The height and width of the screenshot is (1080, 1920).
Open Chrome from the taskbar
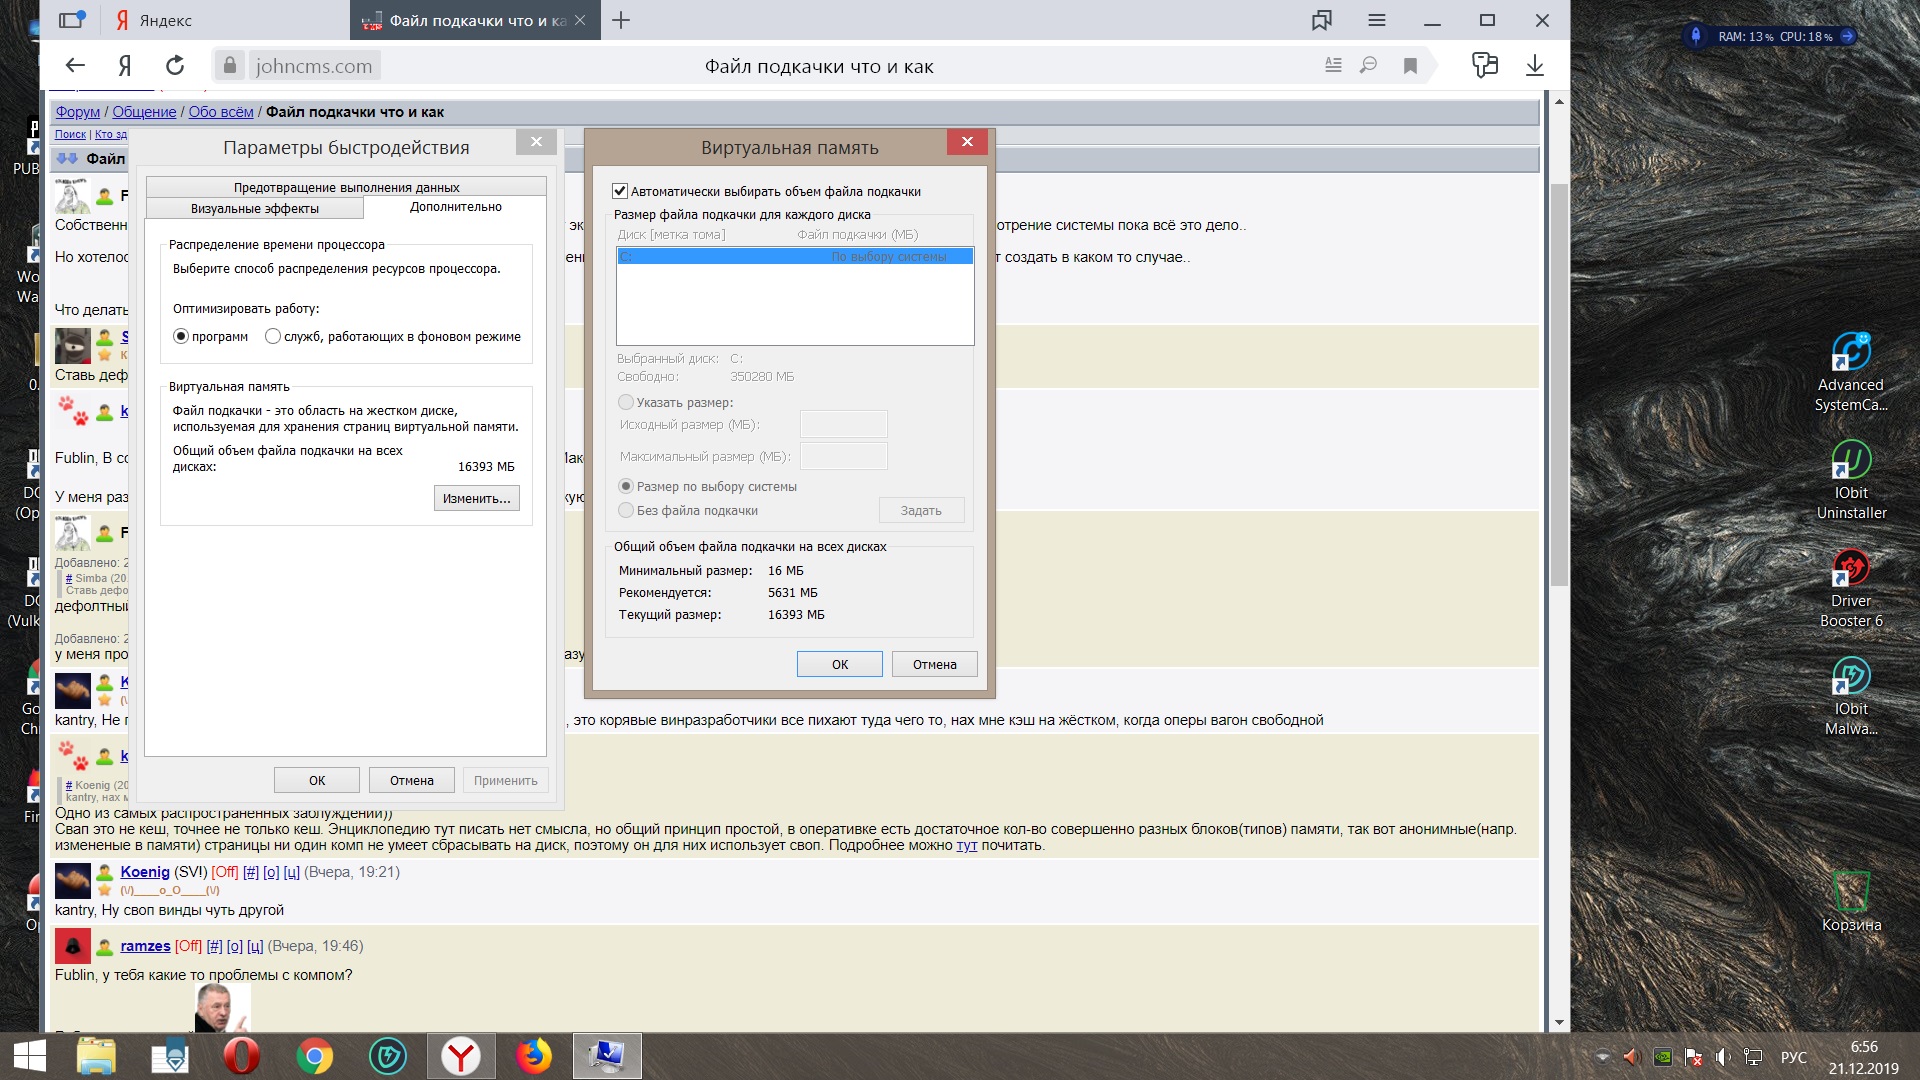(x=314, y=1056)
